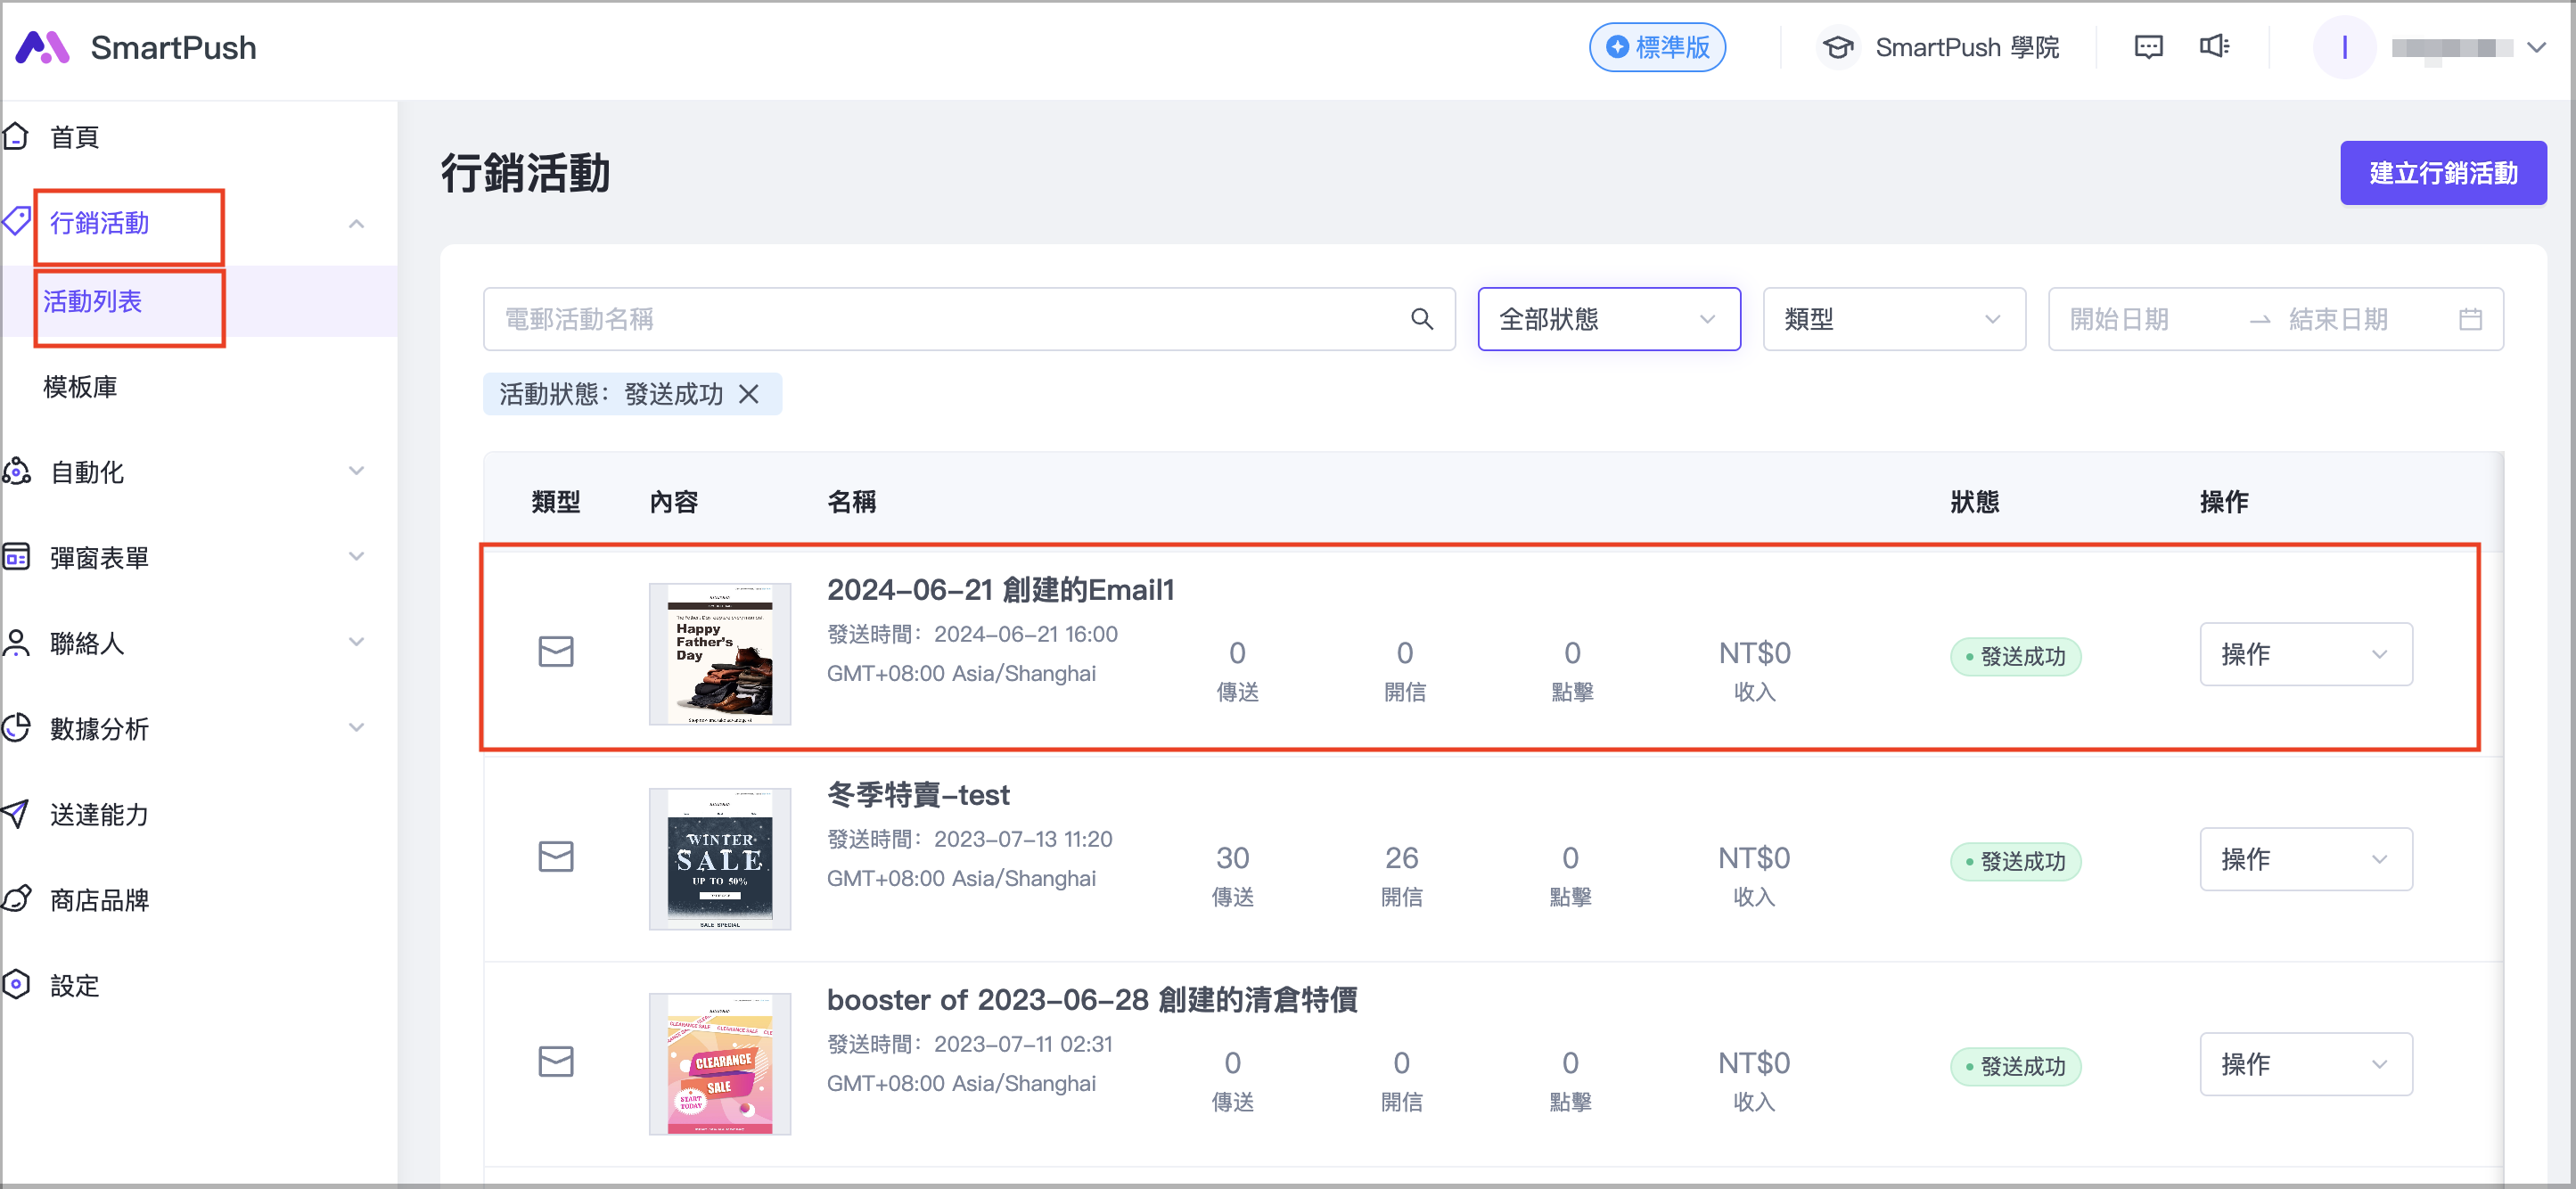2576x1189 pixels.
Task: Open the 類型 type dropdown
Action: coord(1893,319)
